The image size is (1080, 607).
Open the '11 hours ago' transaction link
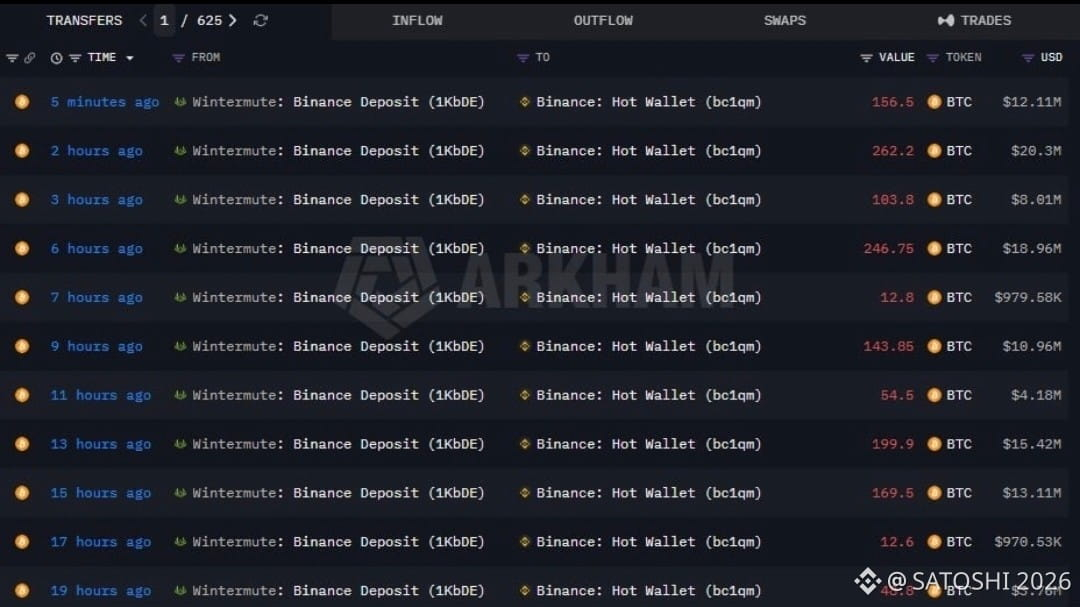tap(101, 395)
